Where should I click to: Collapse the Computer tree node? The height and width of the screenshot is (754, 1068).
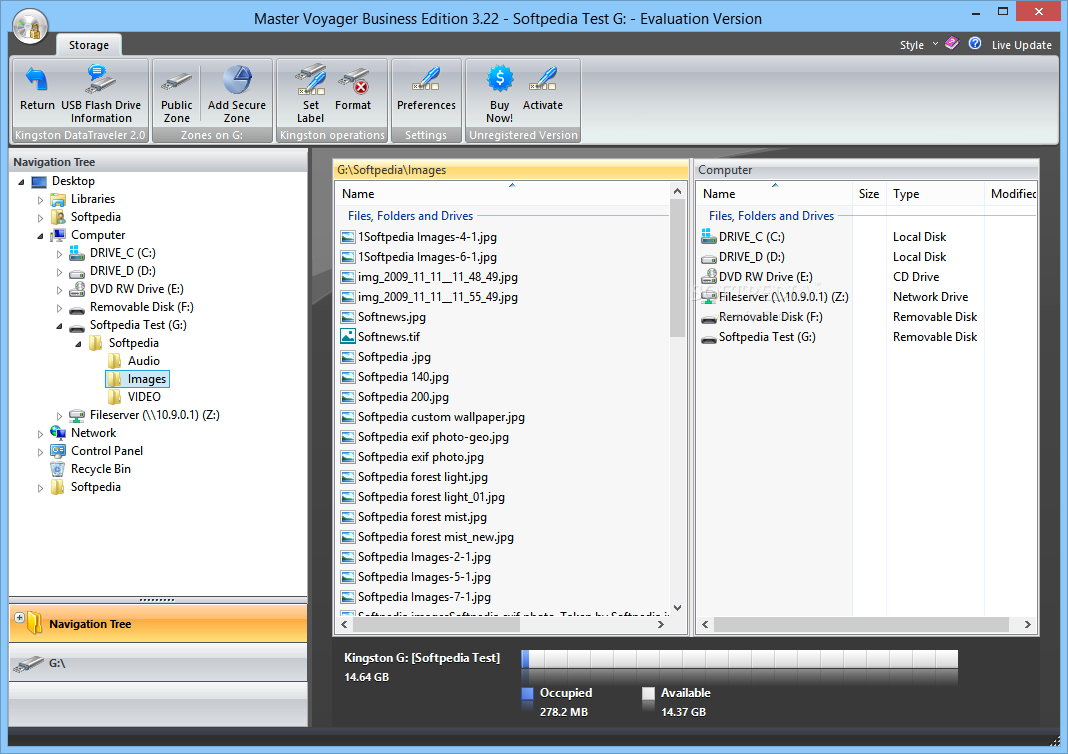[x=40, y=236]
